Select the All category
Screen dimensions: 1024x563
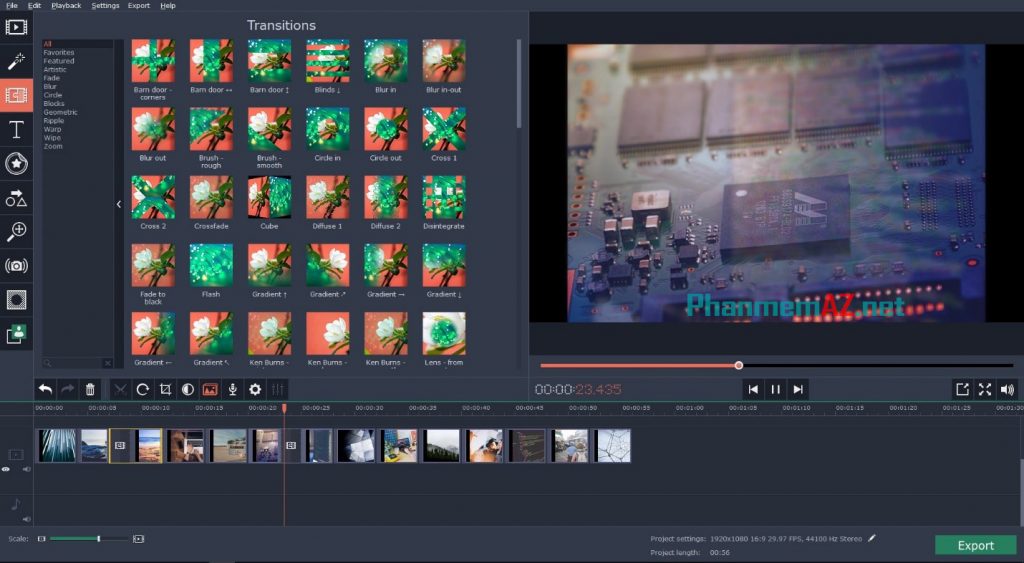[47, 44]
